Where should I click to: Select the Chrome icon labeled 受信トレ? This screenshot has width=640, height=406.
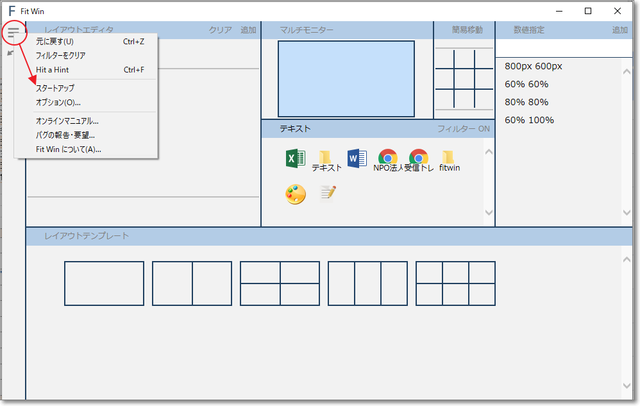[x=419, y=158]
